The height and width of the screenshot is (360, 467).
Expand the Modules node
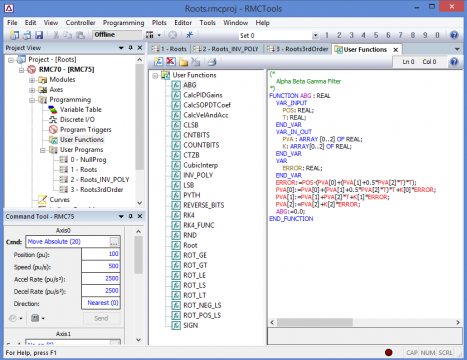point(32,80)
